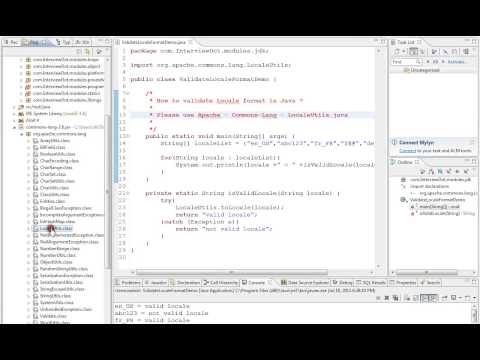Click Focus on Active Task icon in Outline toolbar

(423, 172)
